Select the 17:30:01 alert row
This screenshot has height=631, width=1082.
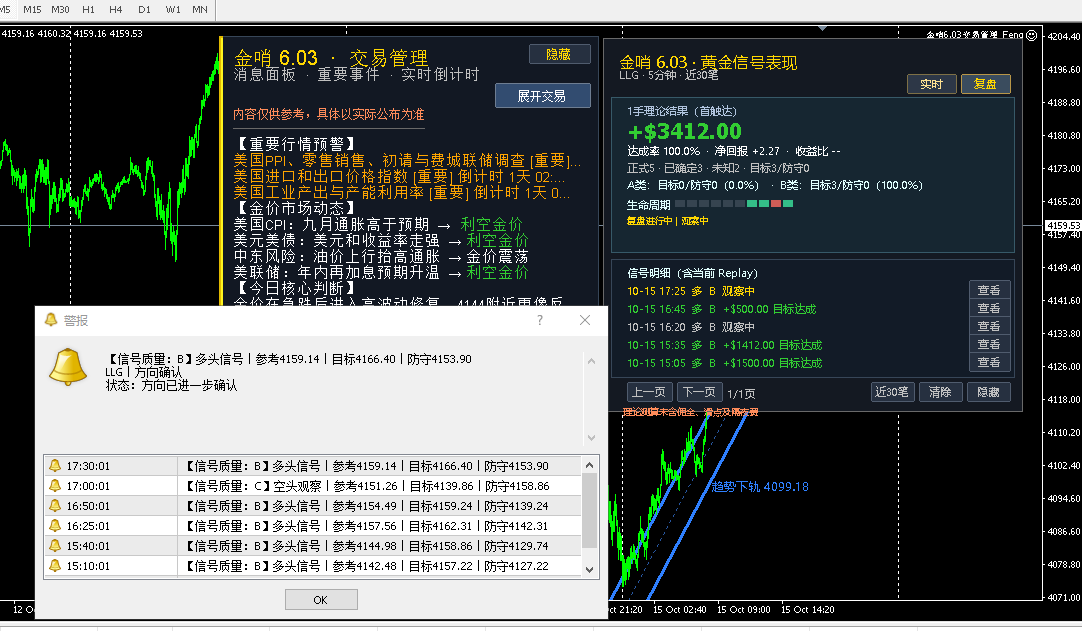(313, 466)
